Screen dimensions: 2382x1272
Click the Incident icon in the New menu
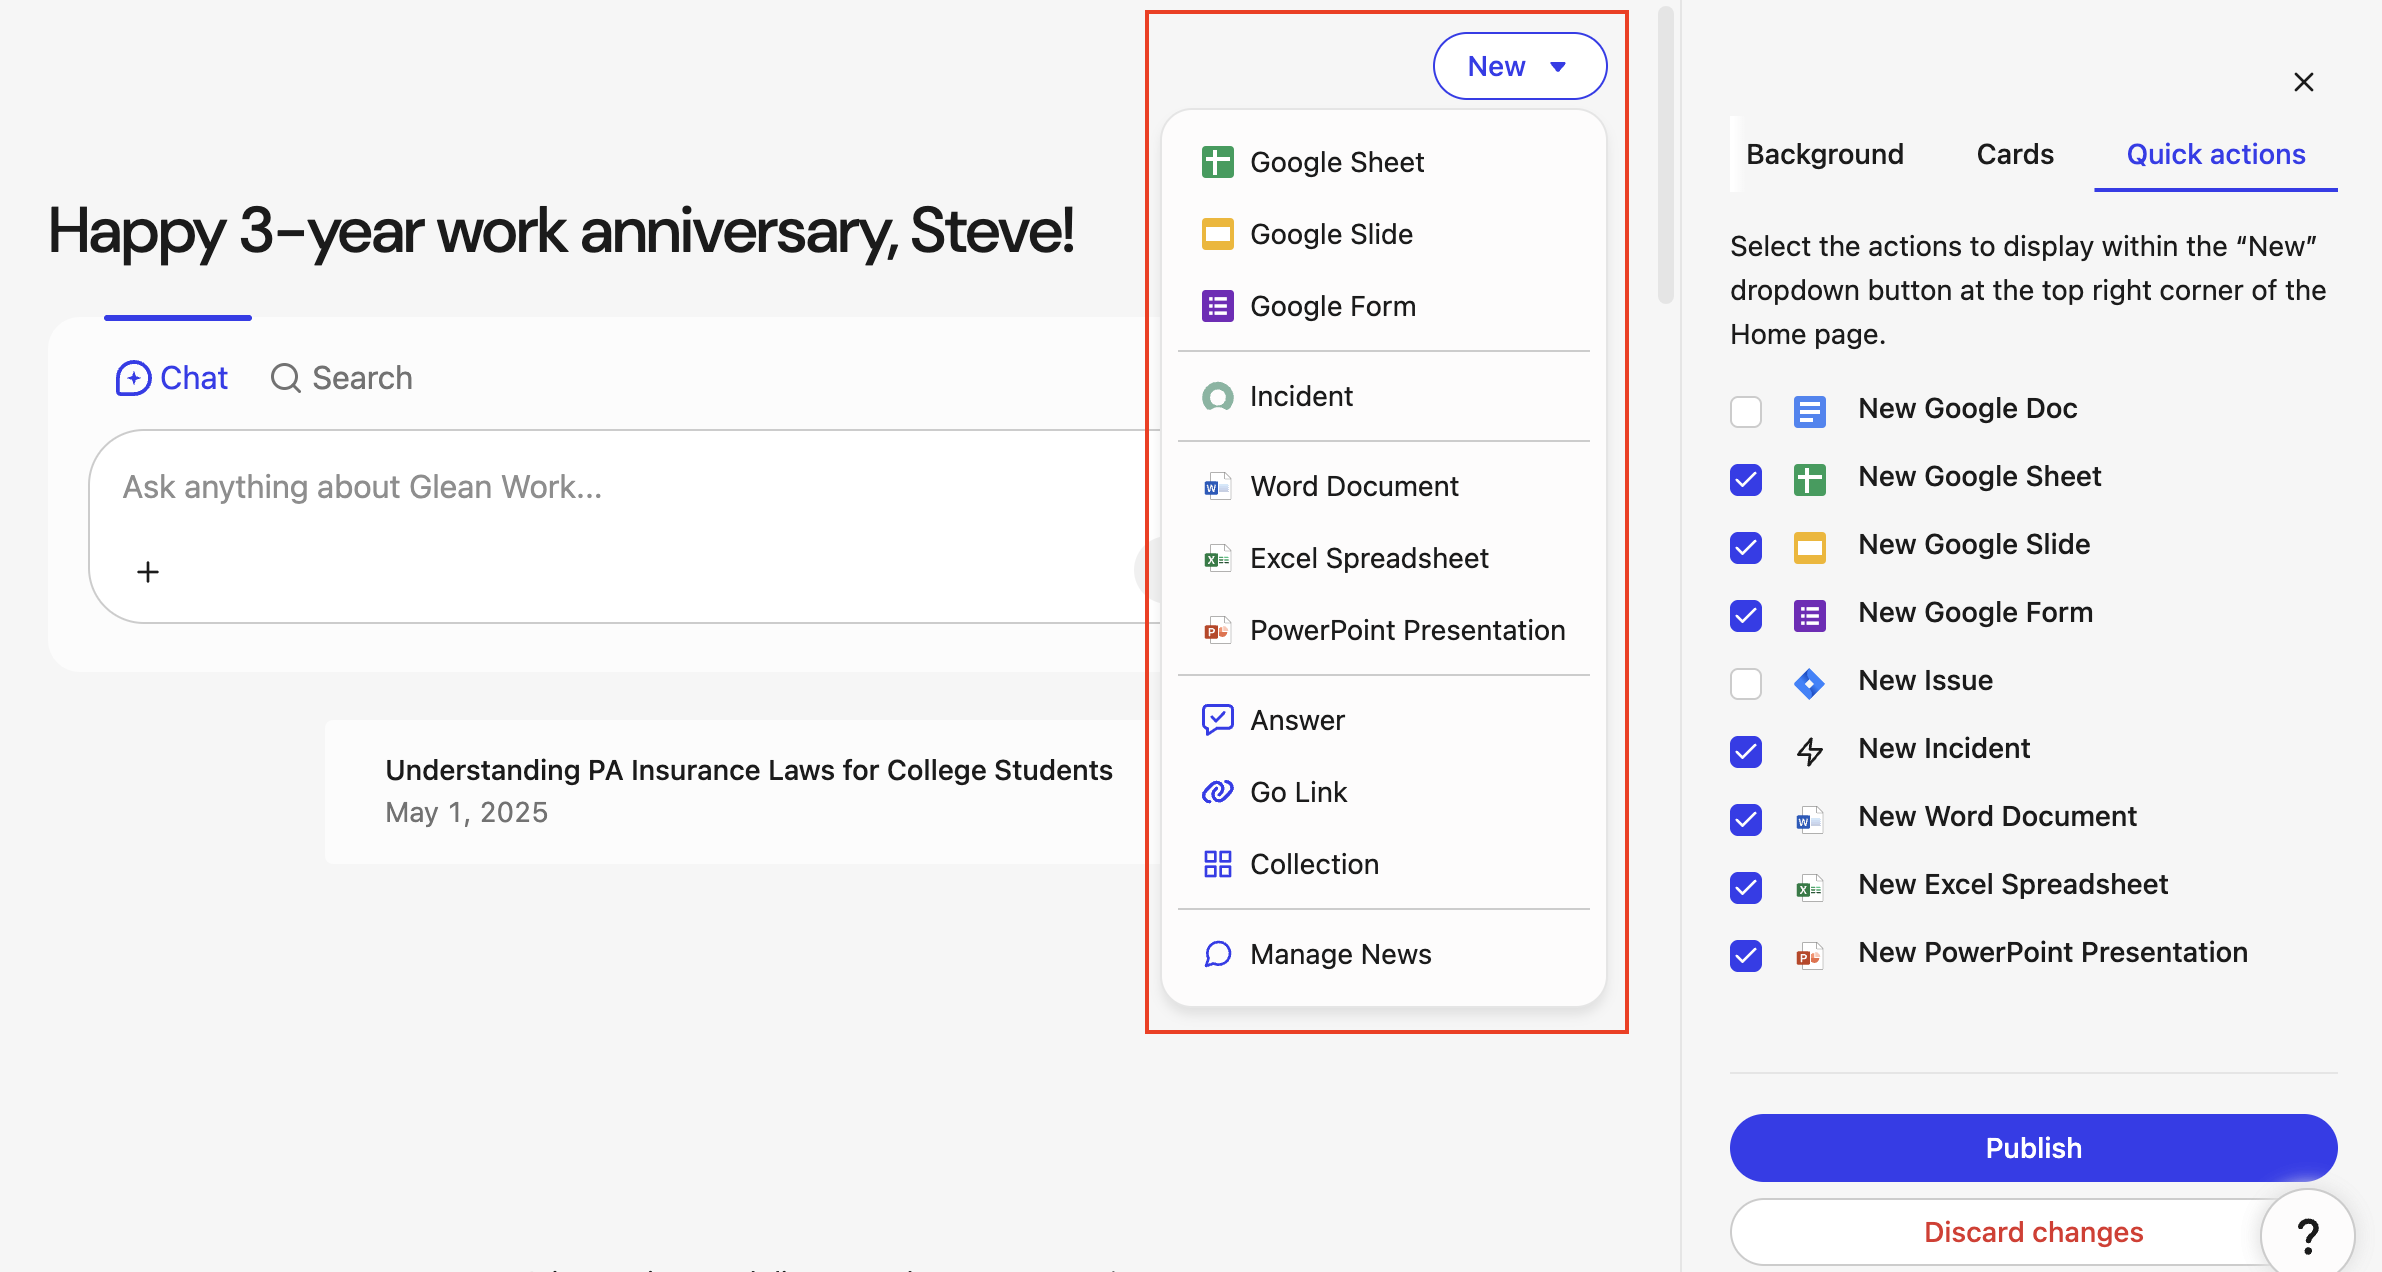[x=1217, y=397]
